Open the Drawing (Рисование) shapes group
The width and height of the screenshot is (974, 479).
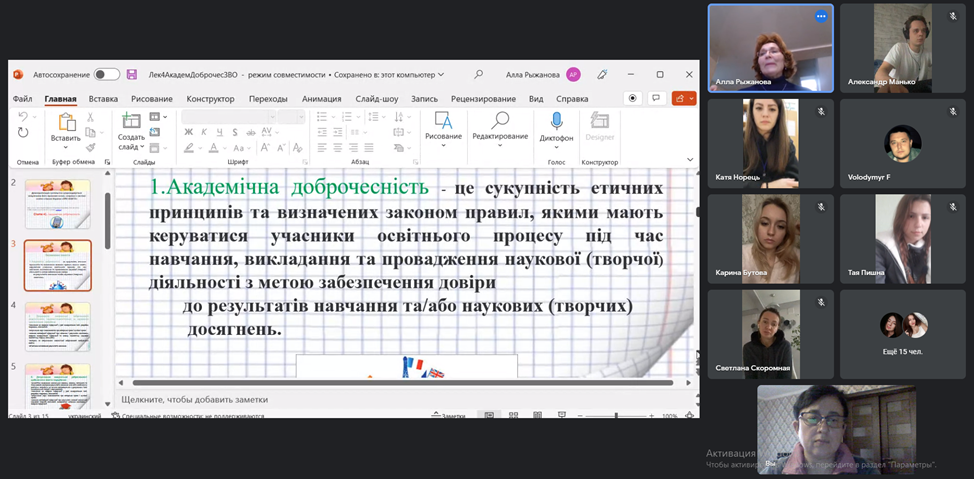click(x=443, y=127)
